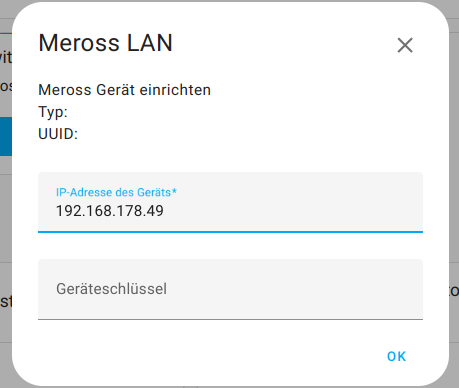The height and width of the screenshot is (388, 459).
Task: Click into the Geräteschlüssel input field
Action: pyautogui.click(x=230, y=289)
